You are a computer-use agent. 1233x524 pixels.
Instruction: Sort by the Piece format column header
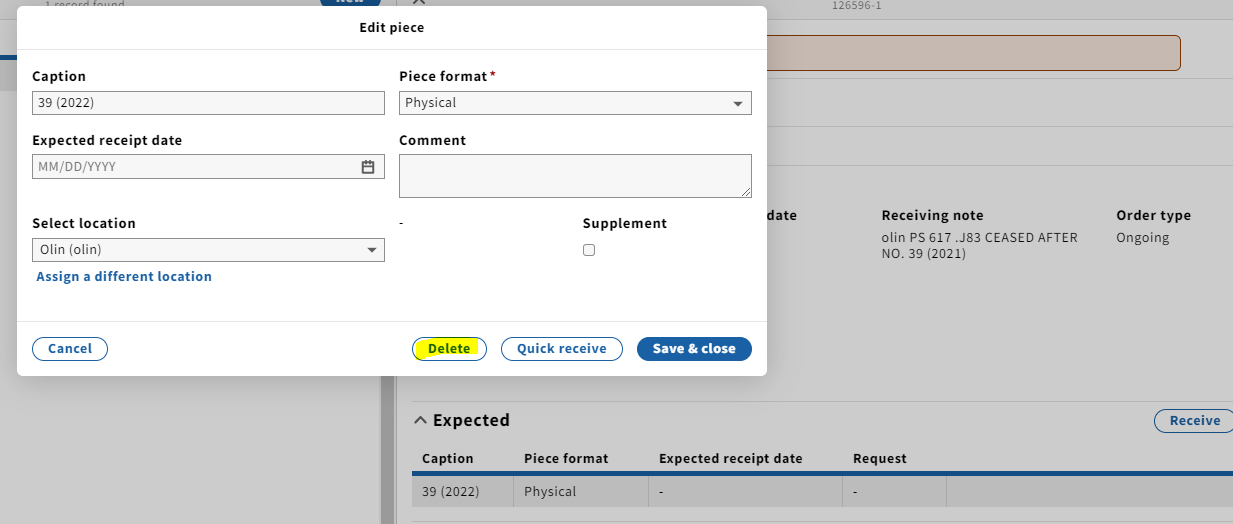pyautogui.click(x=566, y=459)
